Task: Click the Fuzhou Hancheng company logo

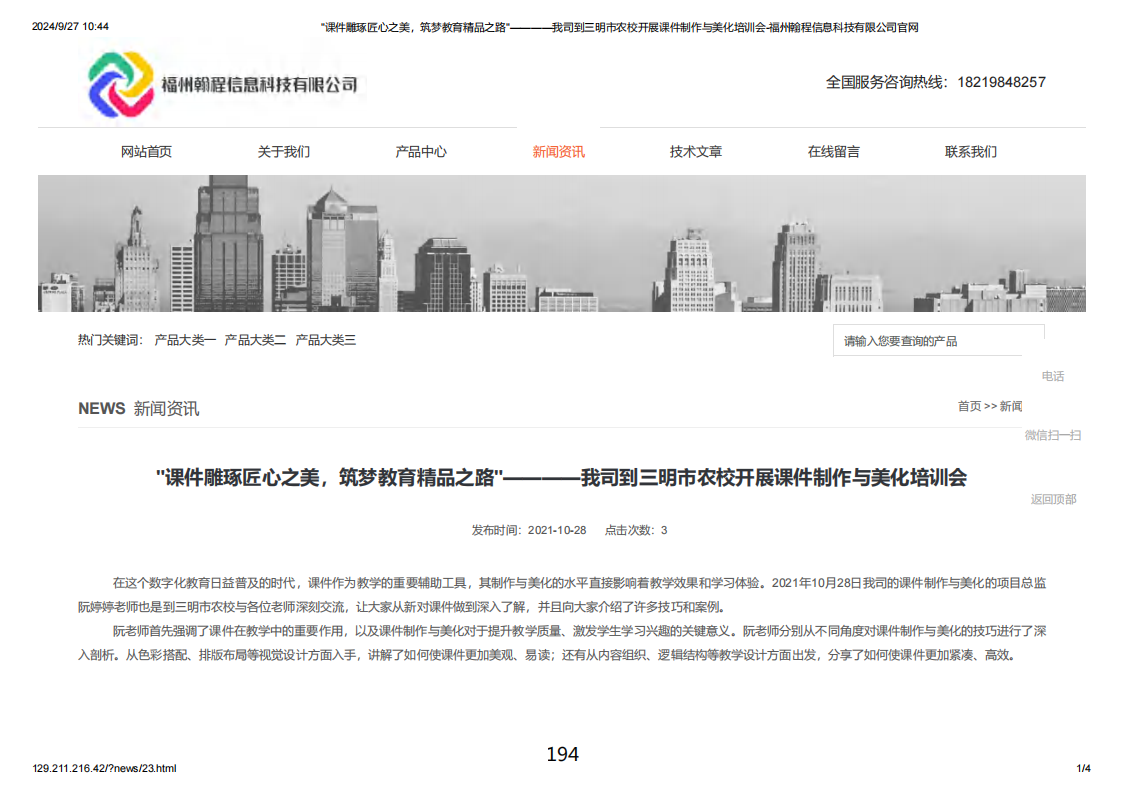Action: [x=222, y=85]
